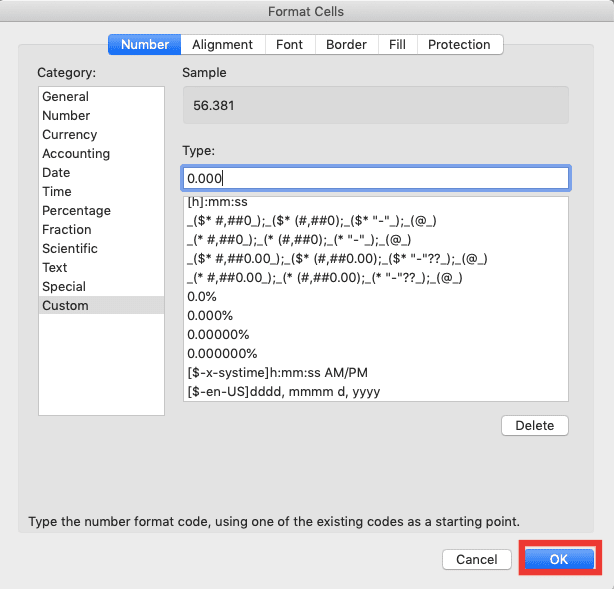
Task: Pick the Fraction category
Action: [x=101, y=229]
